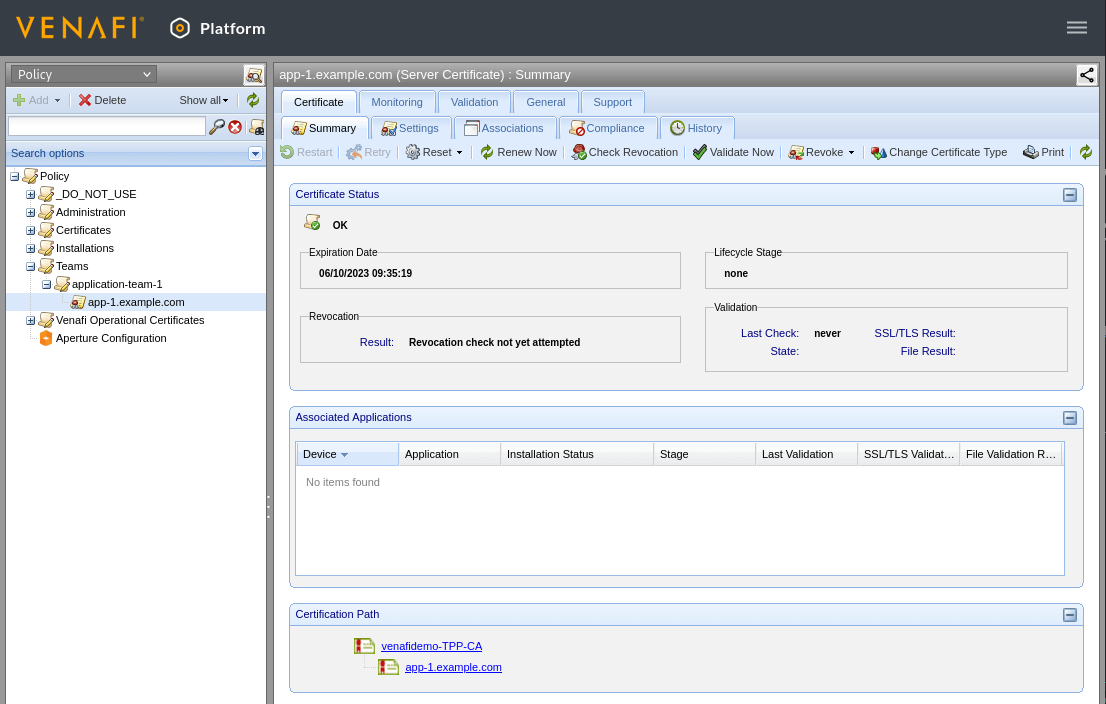The height and width of the screenshot is (704, 1106).
Task: Click Renew Now in the toolbar
Action: 518,152
